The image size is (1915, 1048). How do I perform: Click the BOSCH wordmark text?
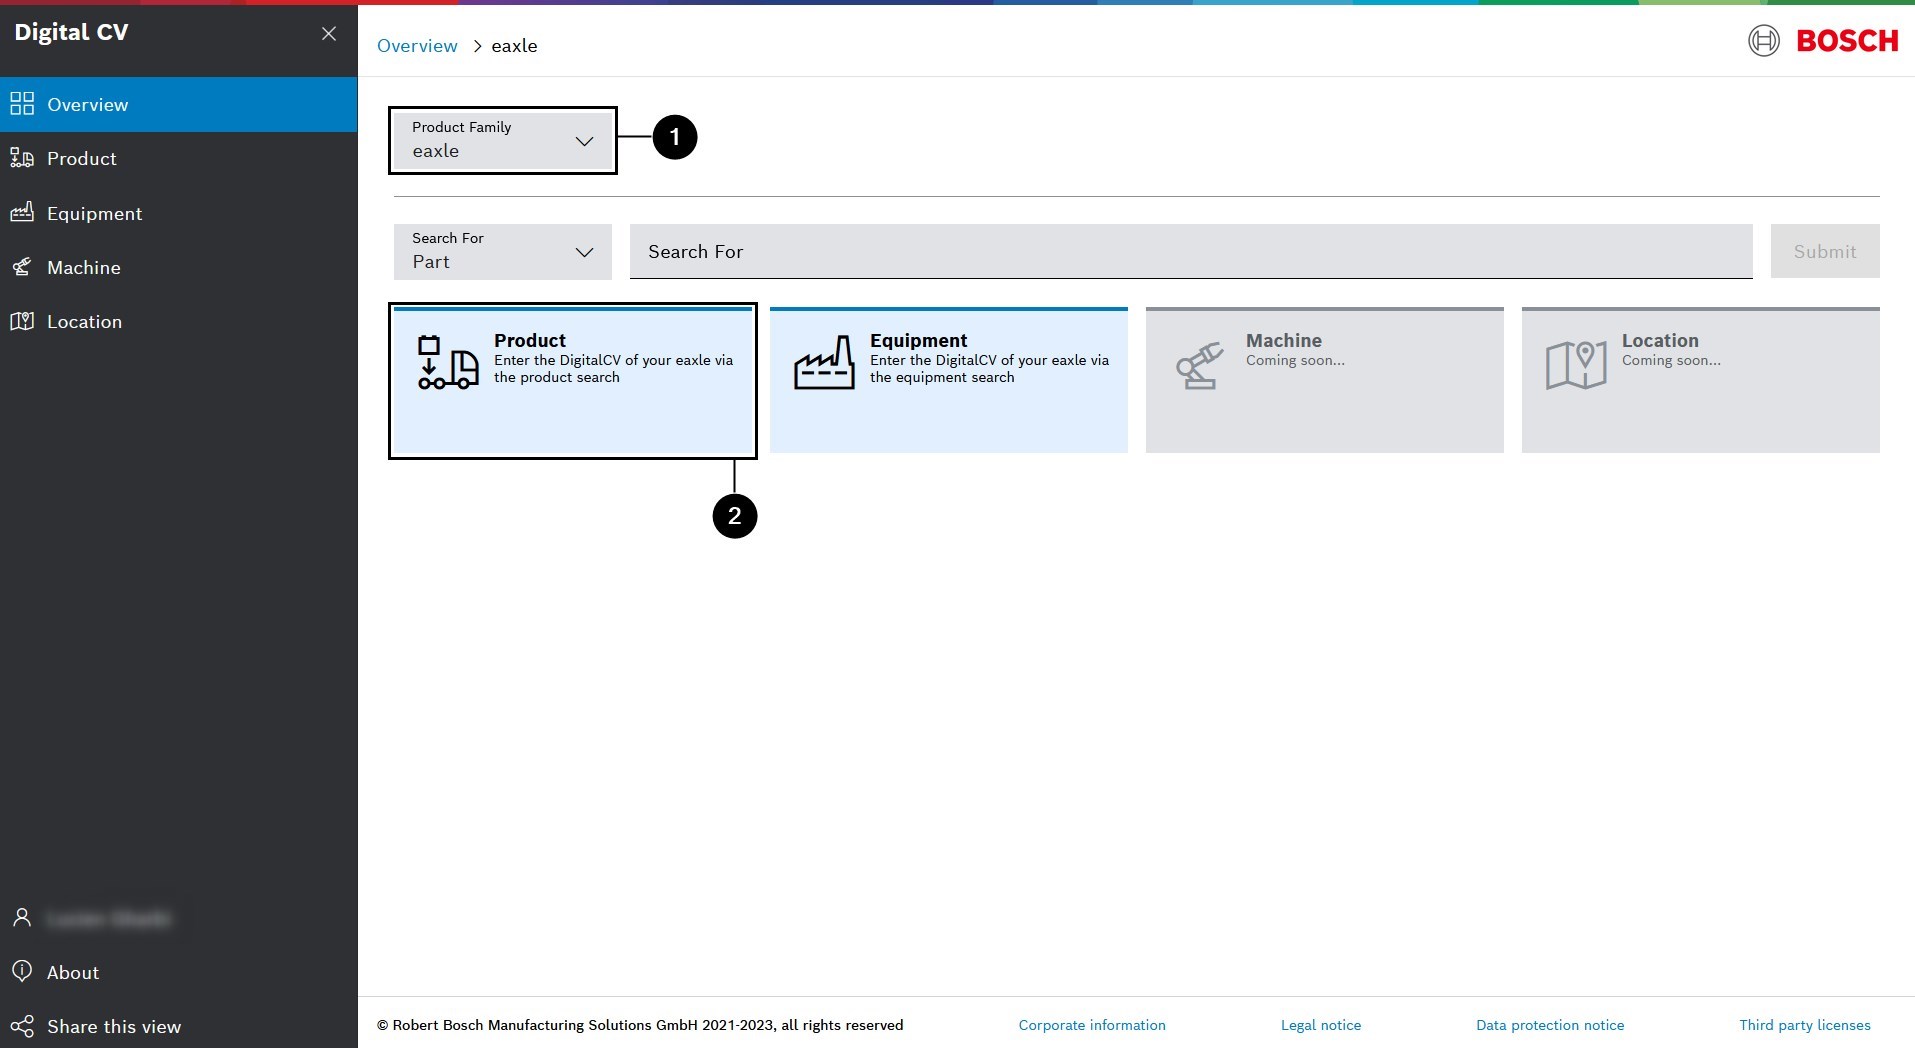(x=1847, y=41)
